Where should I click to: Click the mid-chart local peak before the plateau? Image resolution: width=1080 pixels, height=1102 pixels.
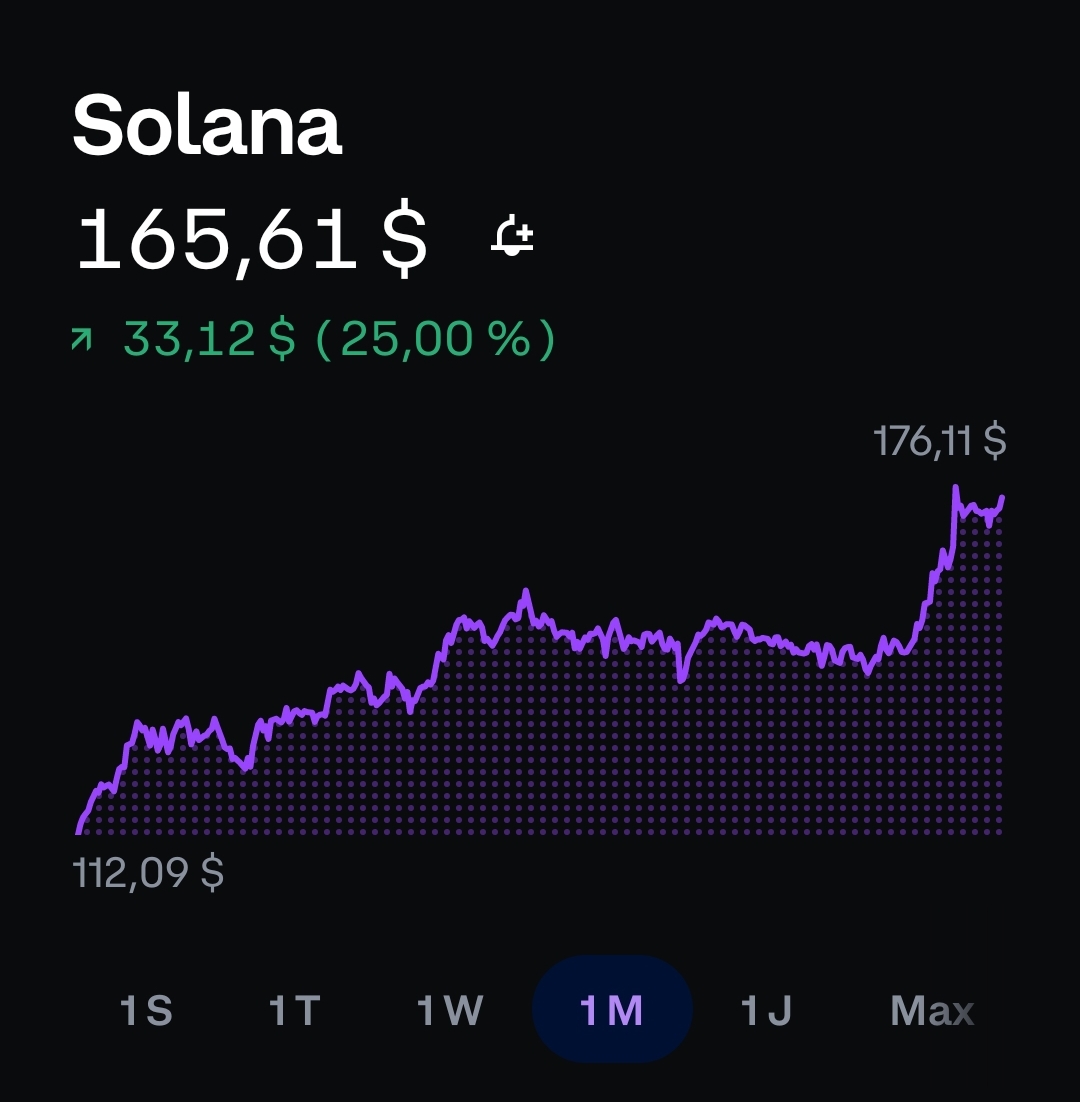coord(526,592)
